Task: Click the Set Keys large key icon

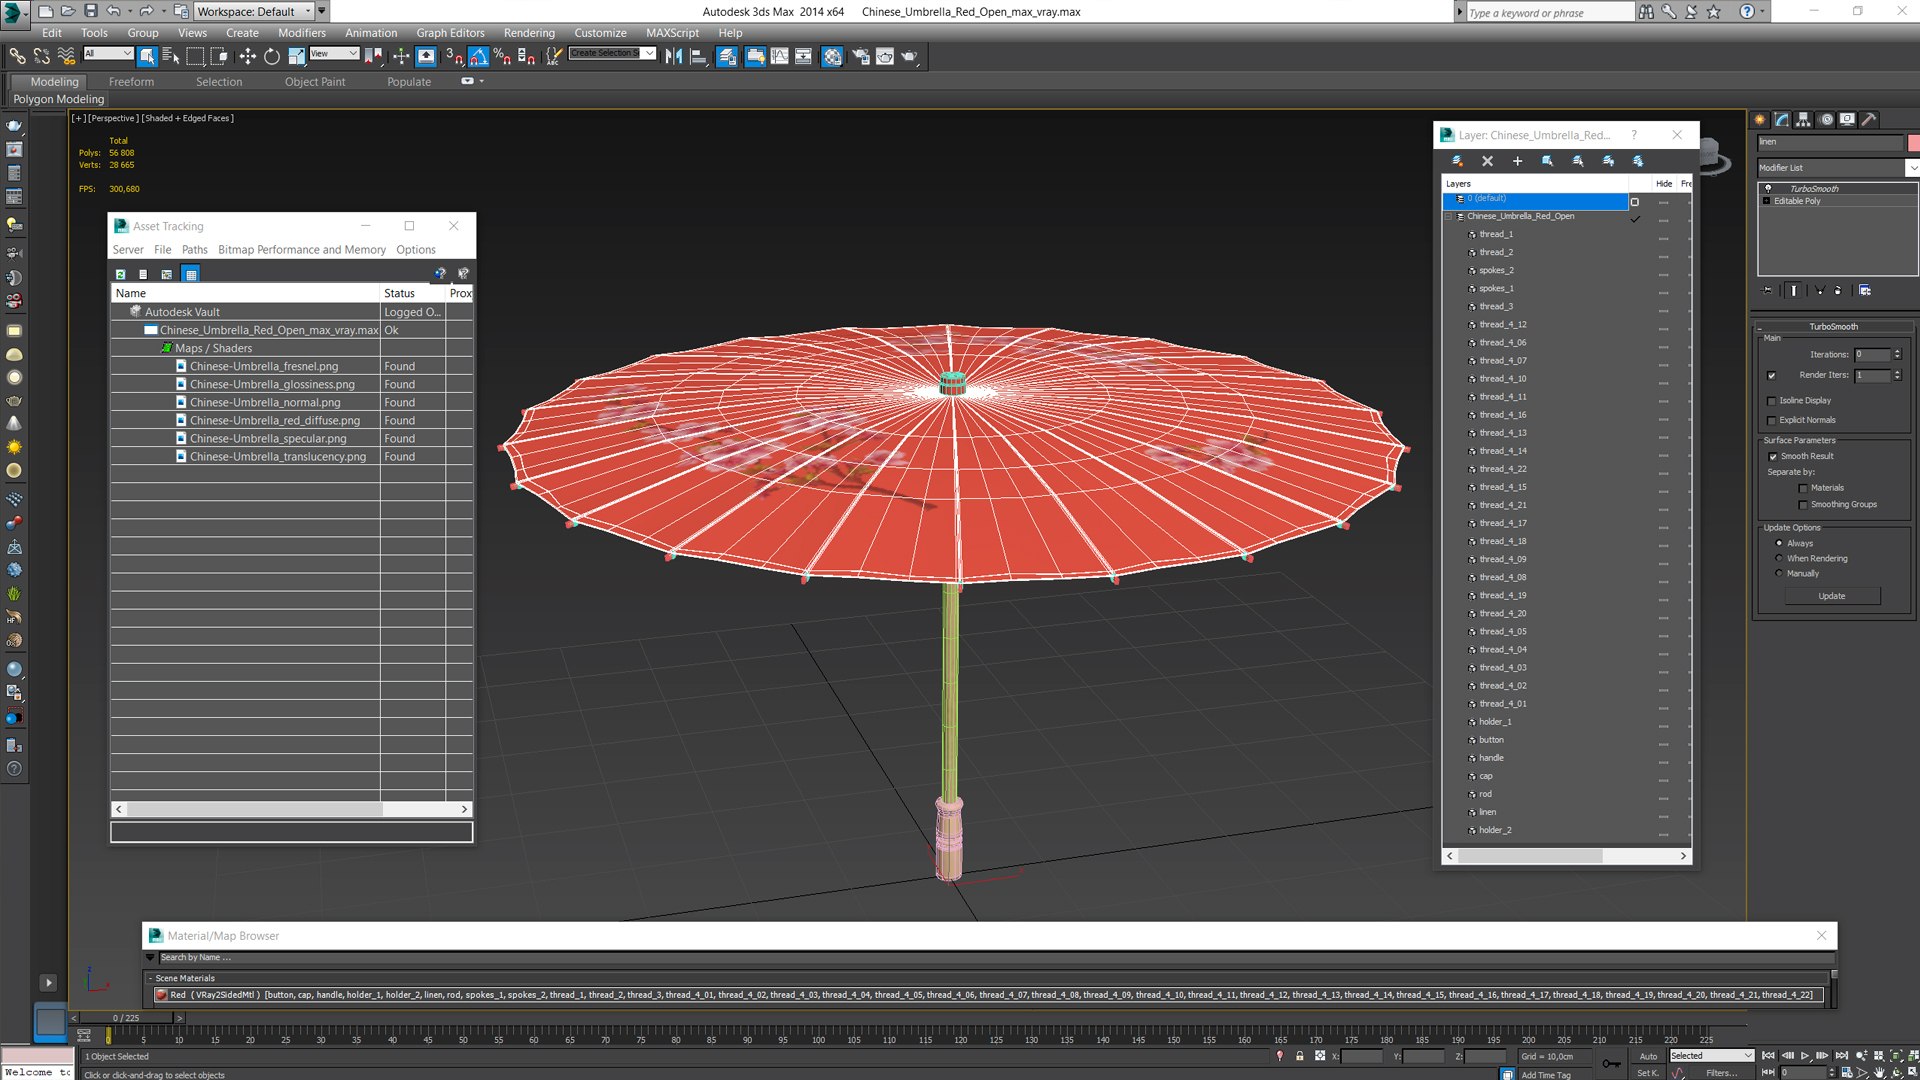Action: [1612, 1064]
